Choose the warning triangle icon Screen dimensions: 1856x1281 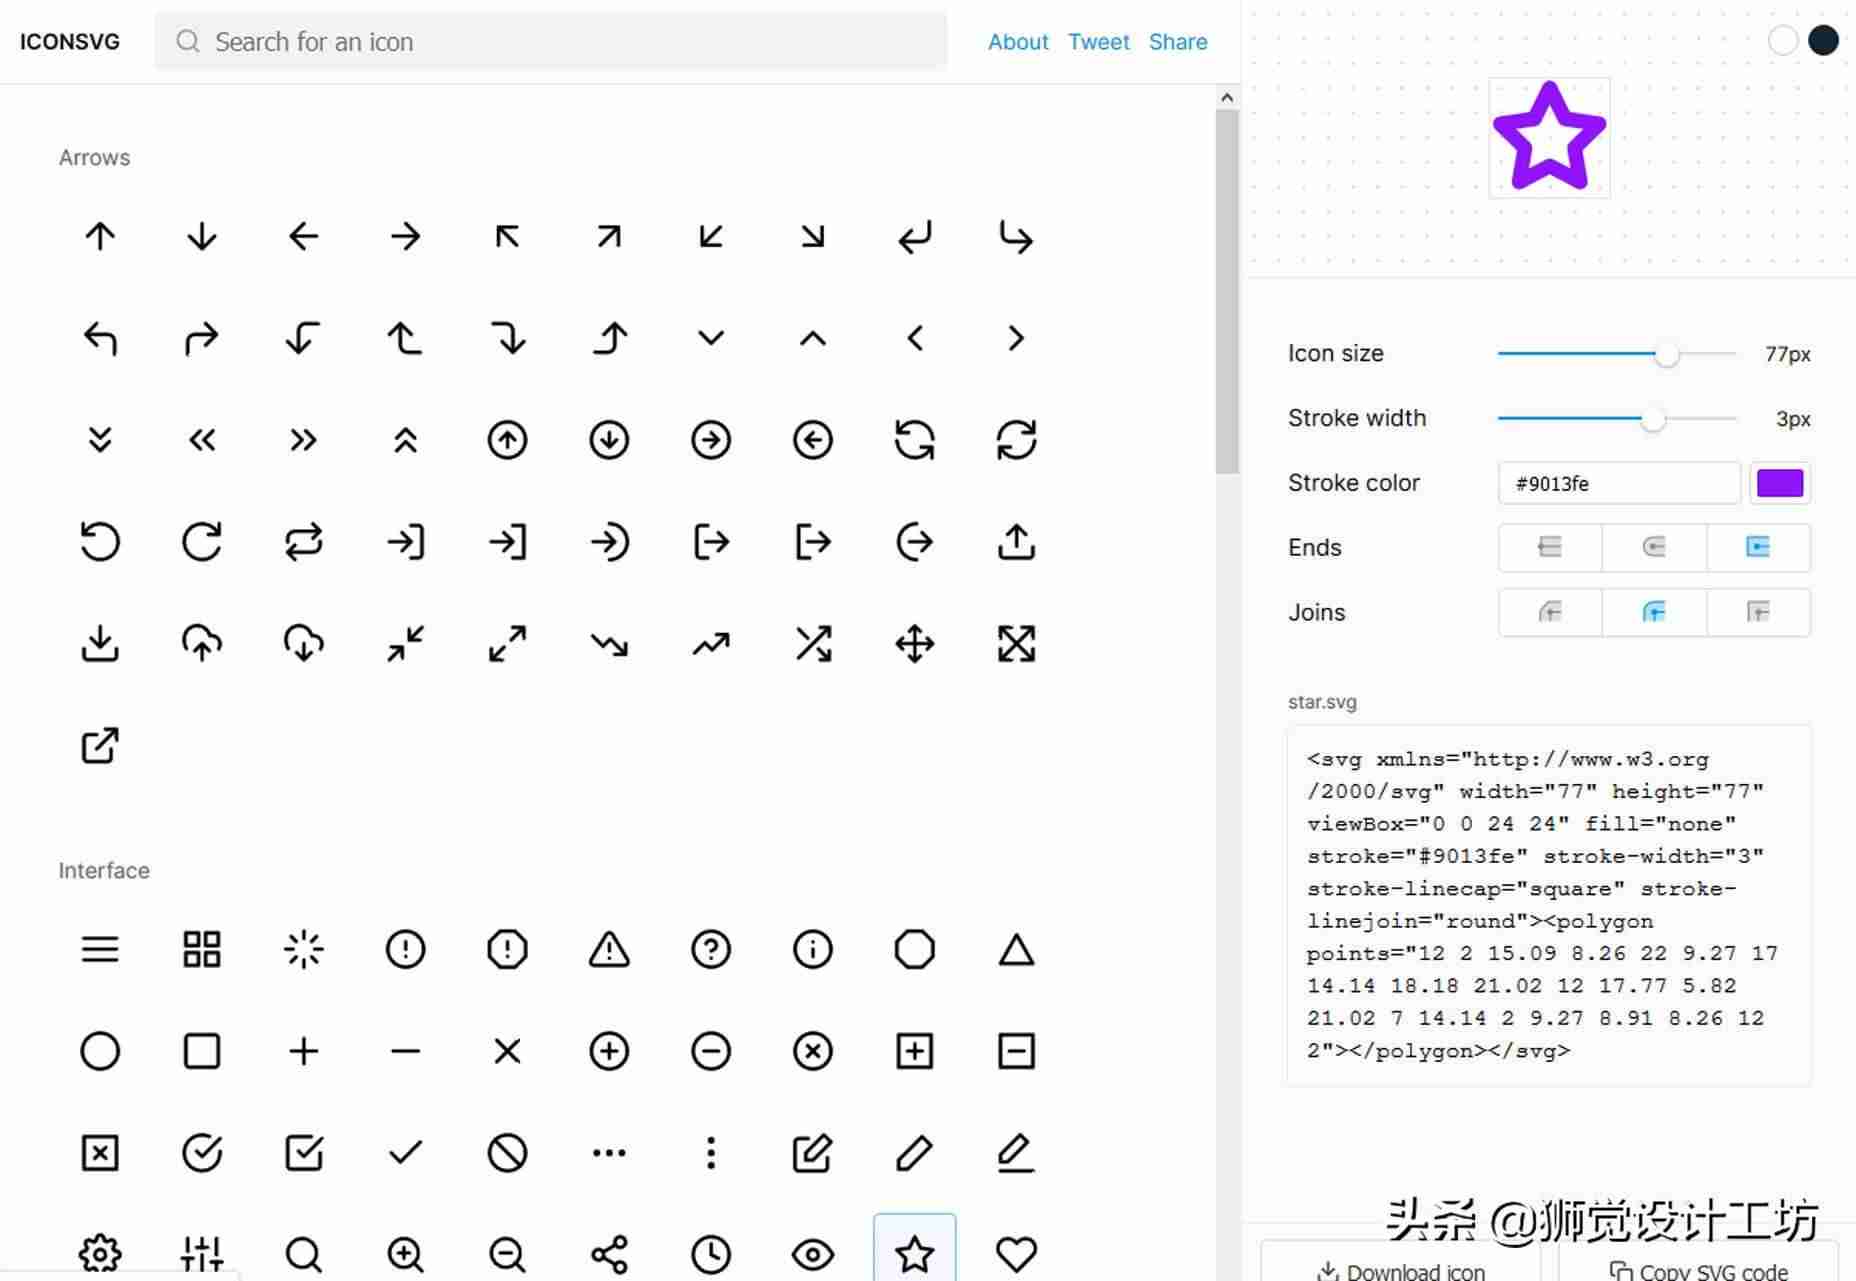tap(609, 949)
